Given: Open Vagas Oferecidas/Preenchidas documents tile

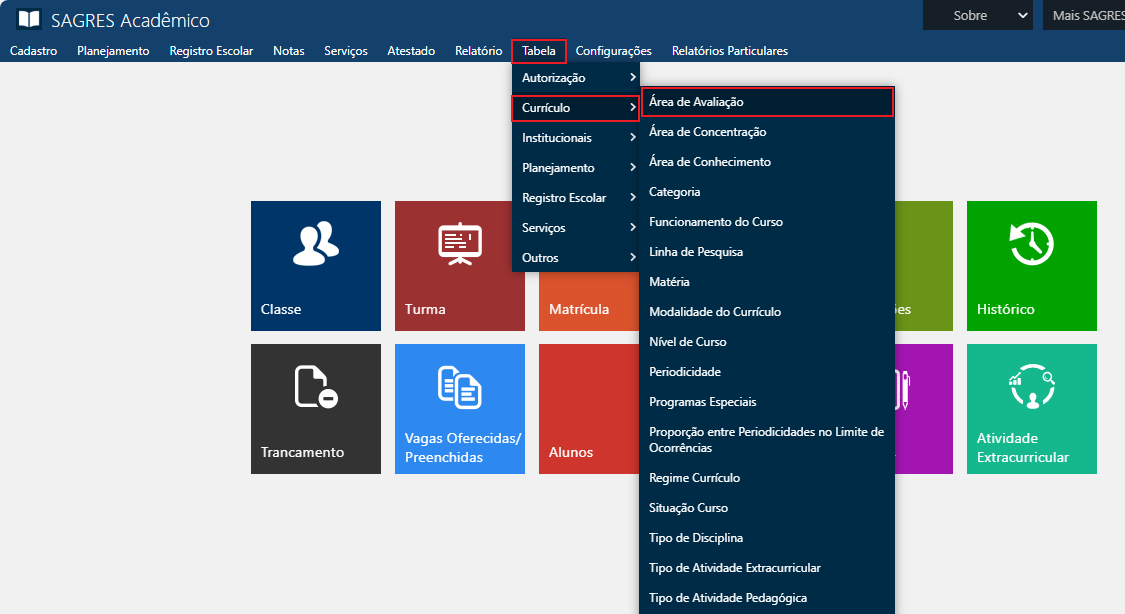Looking at the screenshot, I should 459,408.
